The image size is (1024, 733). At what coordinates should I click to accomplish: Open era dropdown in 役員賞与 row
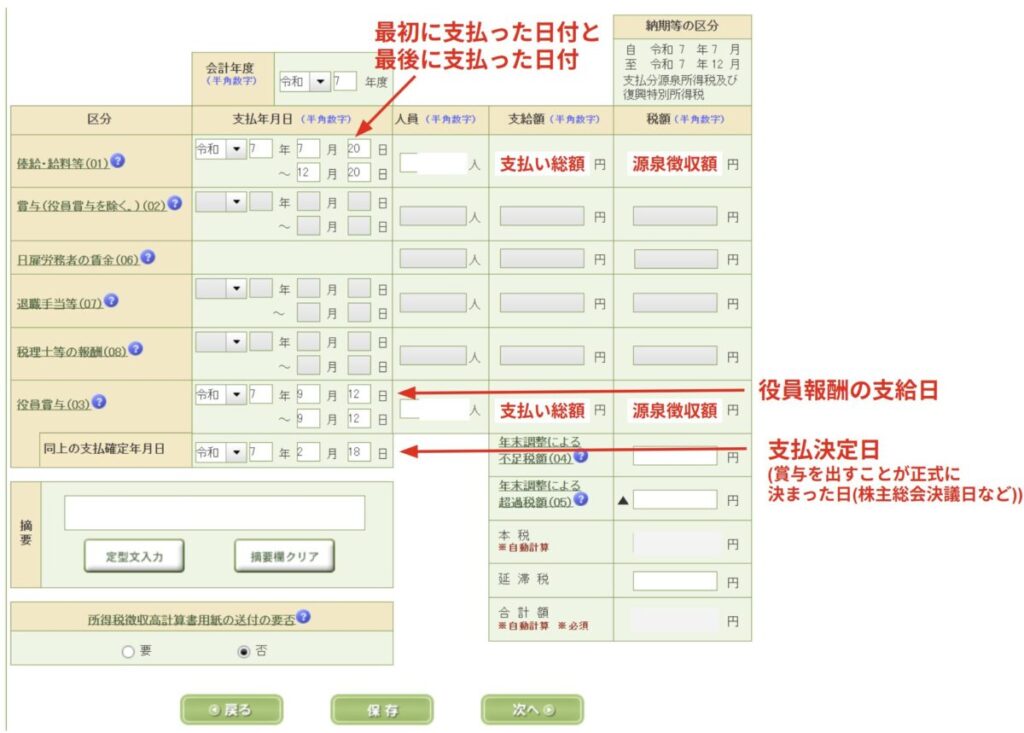click(x=236, y=395)
